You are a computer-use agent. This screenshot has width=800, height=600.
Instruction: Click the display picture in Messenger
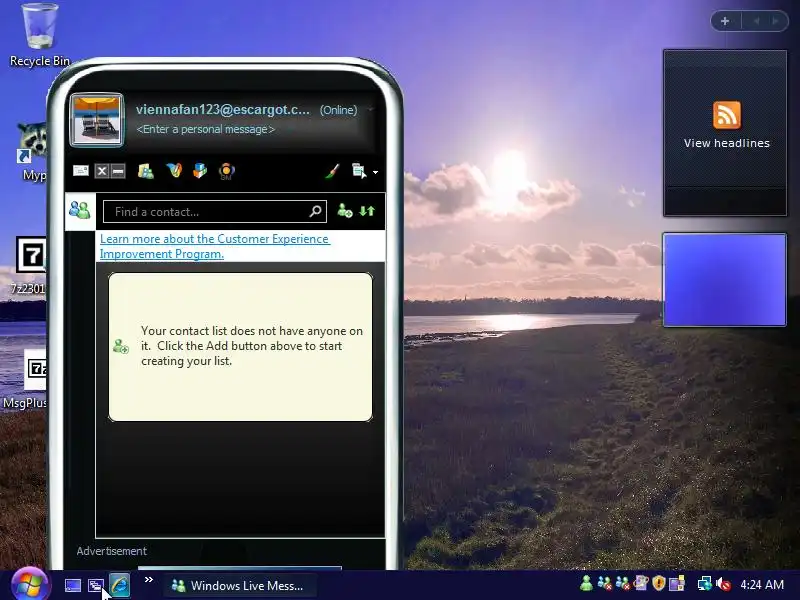click(x=97, y=119)
